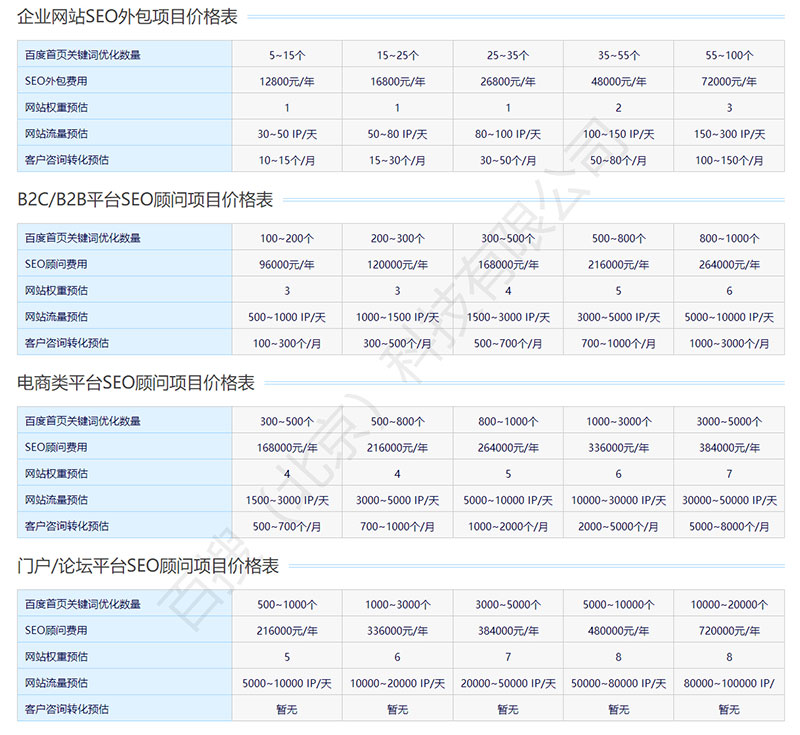
Task: Select the 5~15个 column header
Action: tap(287, 54)
